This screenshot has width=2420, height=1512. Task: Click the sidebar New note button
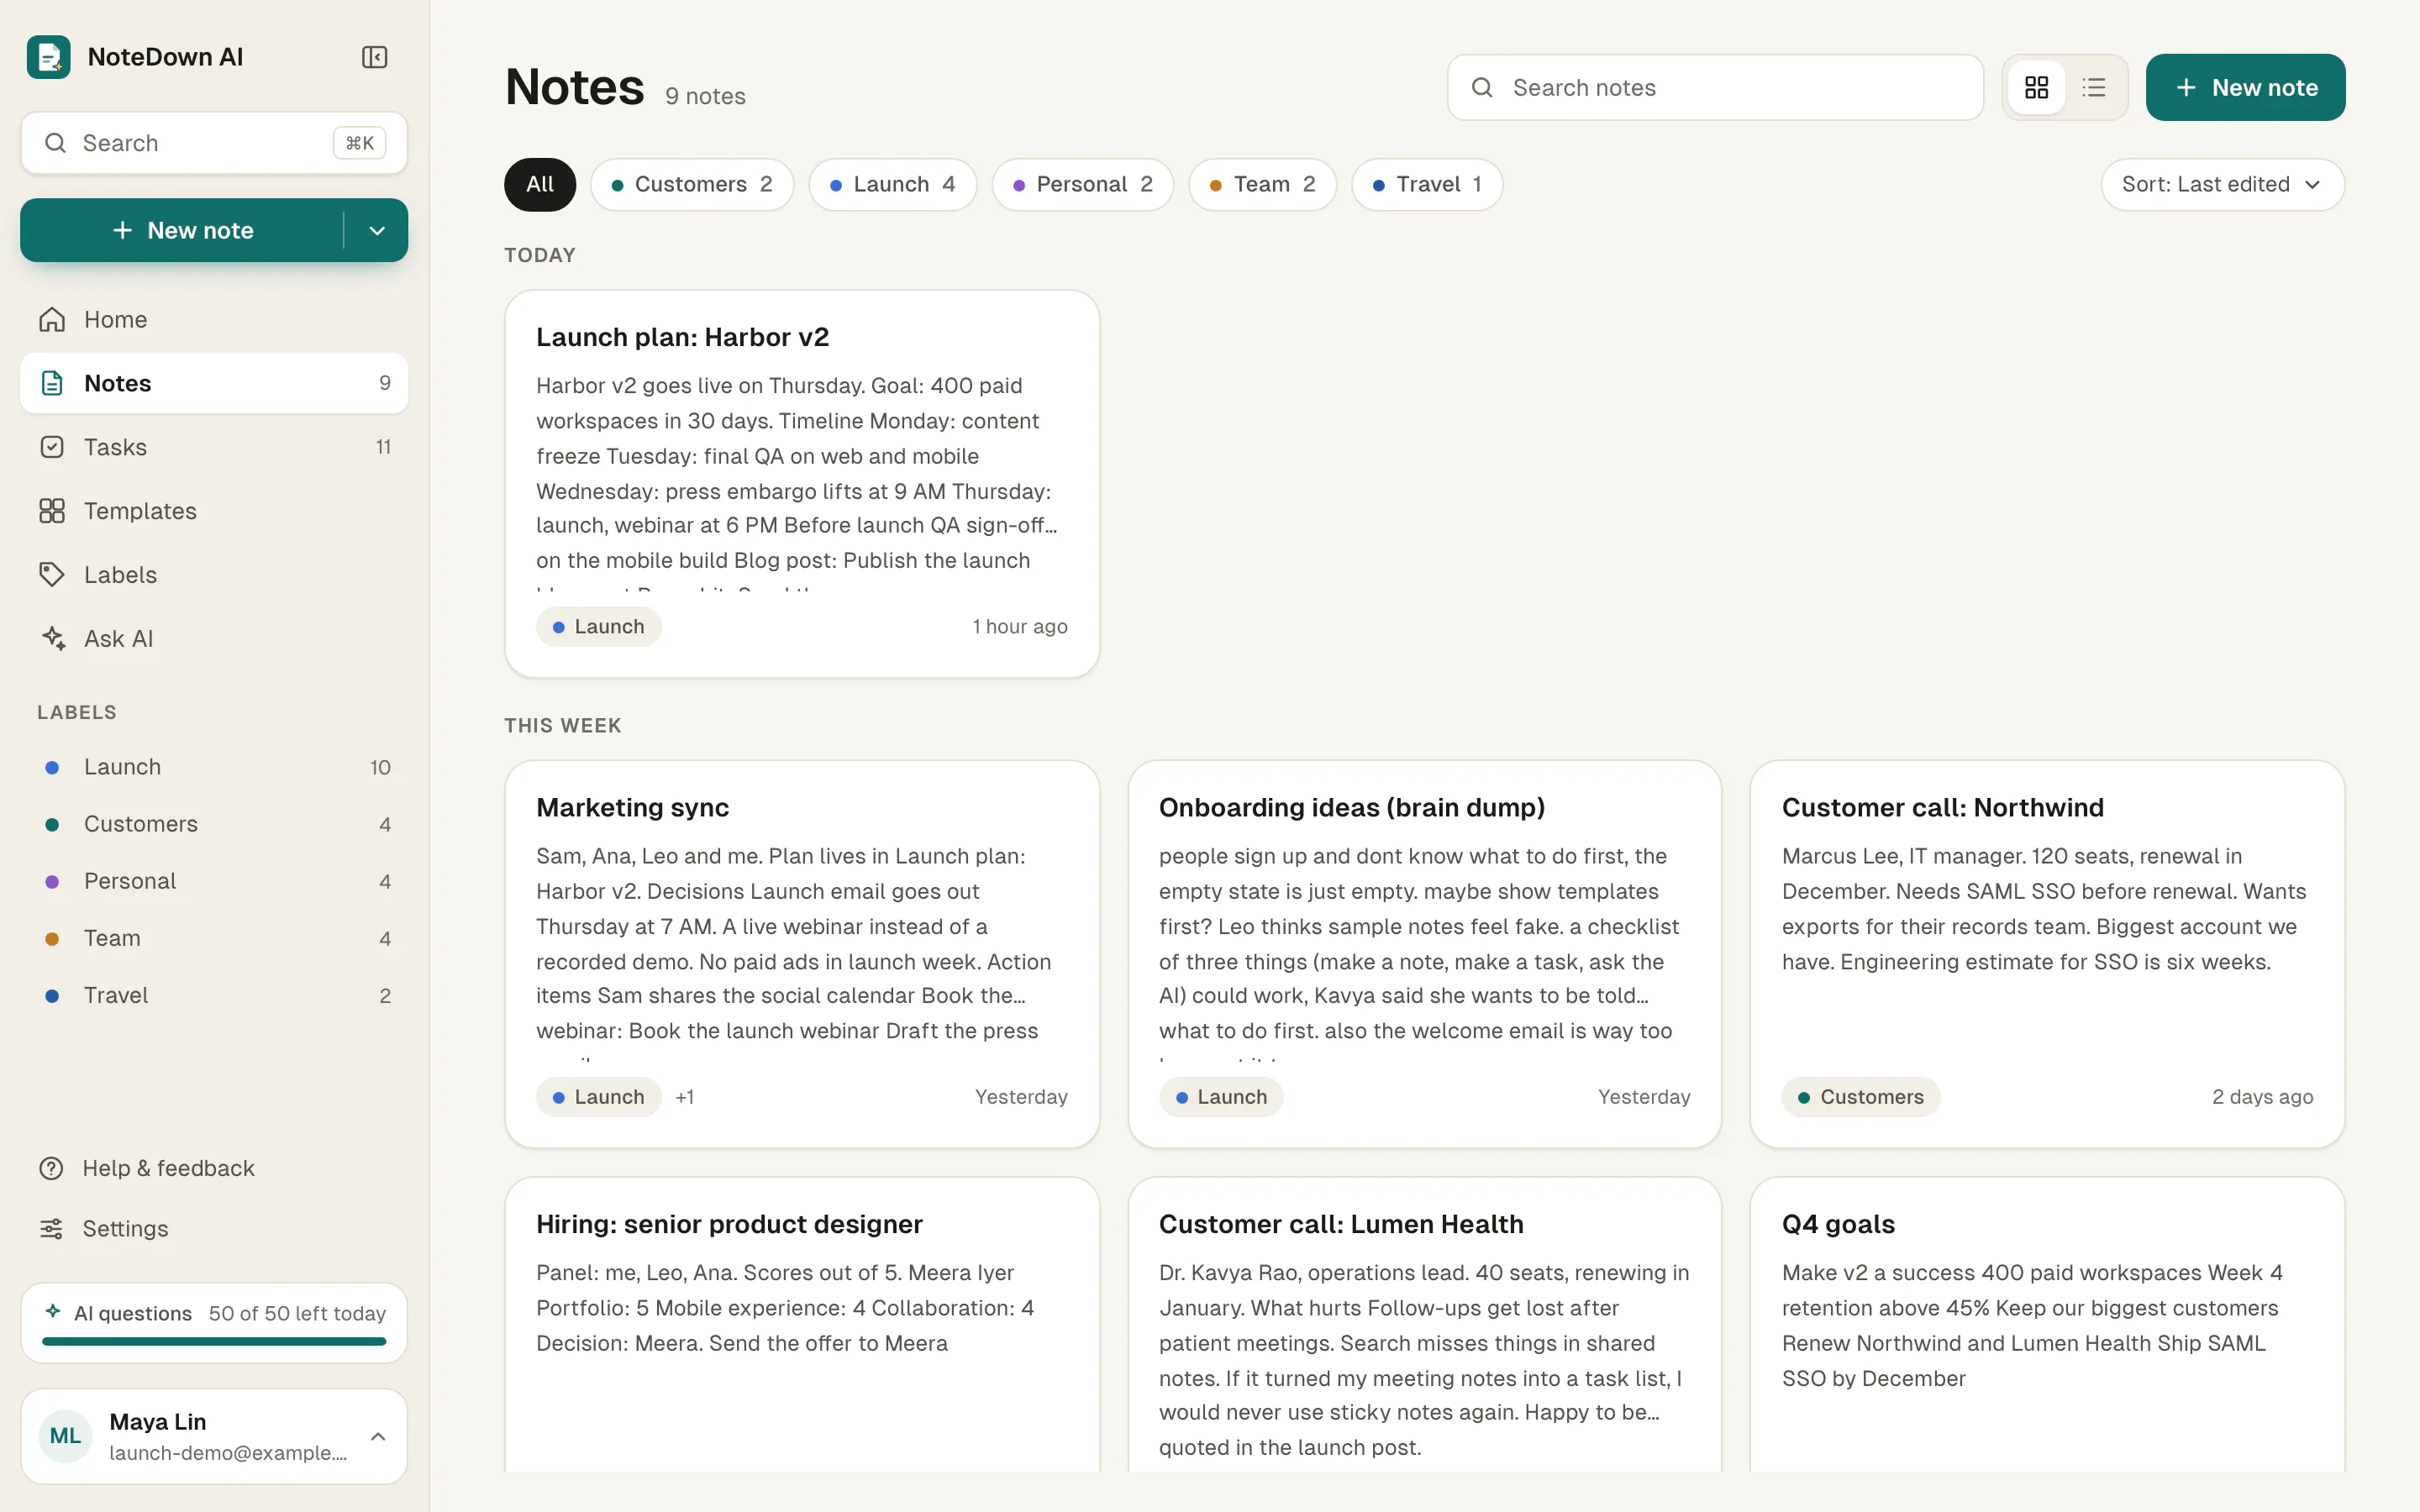click(182, 230)
